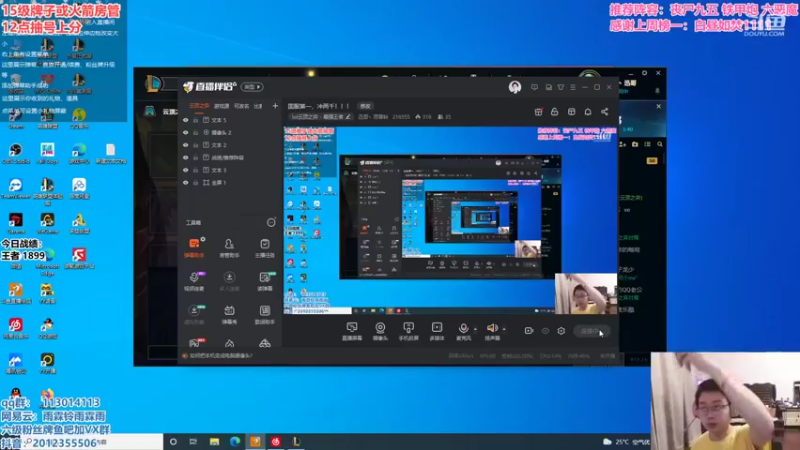The image size is (800, 450).
Task: Click the webcam overlay in the stream preview
Action: click(586, 293)
